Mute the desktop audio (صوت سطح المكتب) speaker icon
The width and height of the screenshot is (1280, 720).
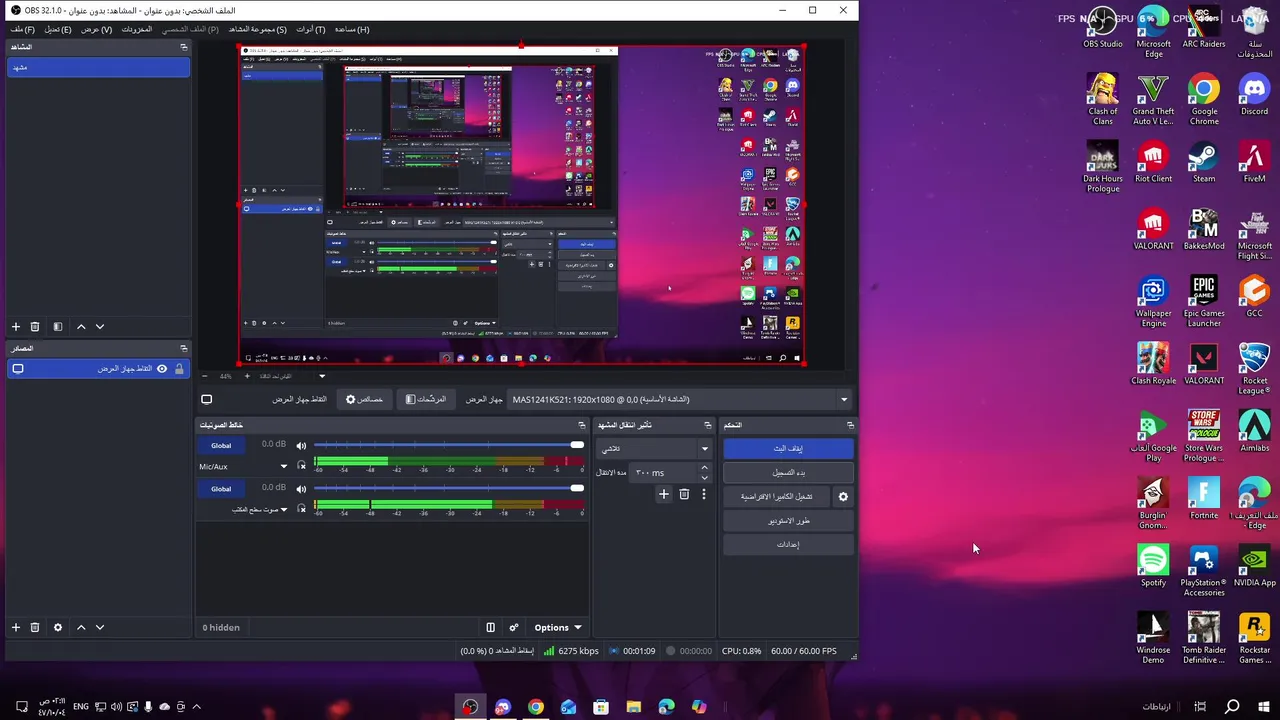(301, 488)
